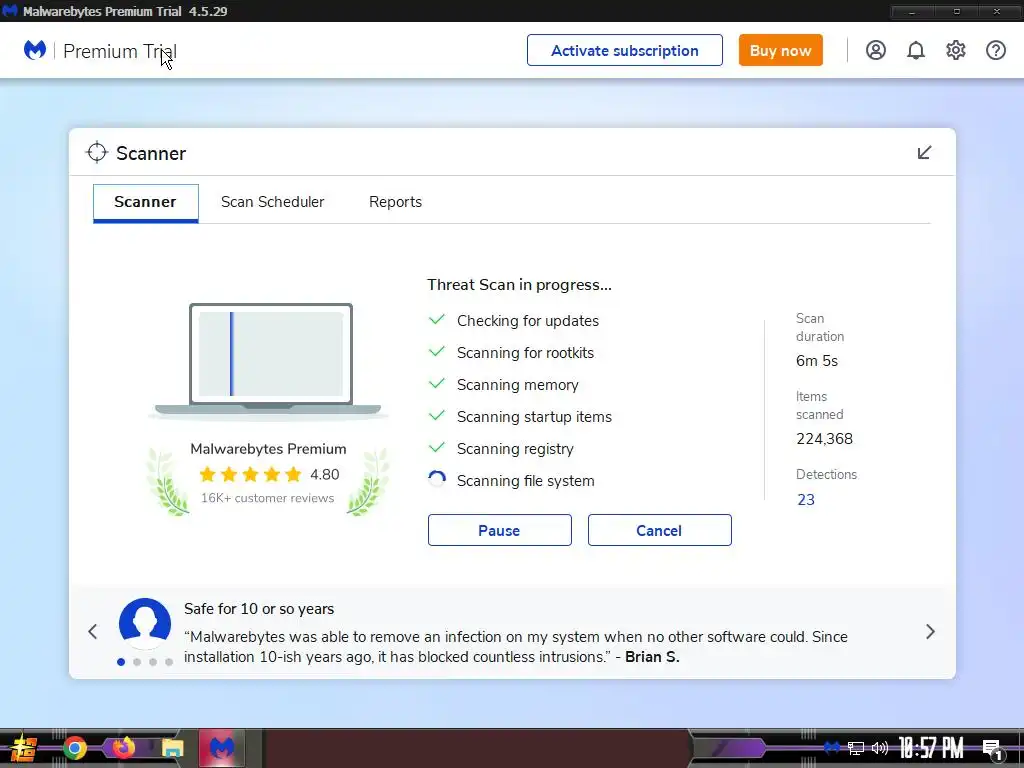Click Activate subscription button

coord(624,50)
